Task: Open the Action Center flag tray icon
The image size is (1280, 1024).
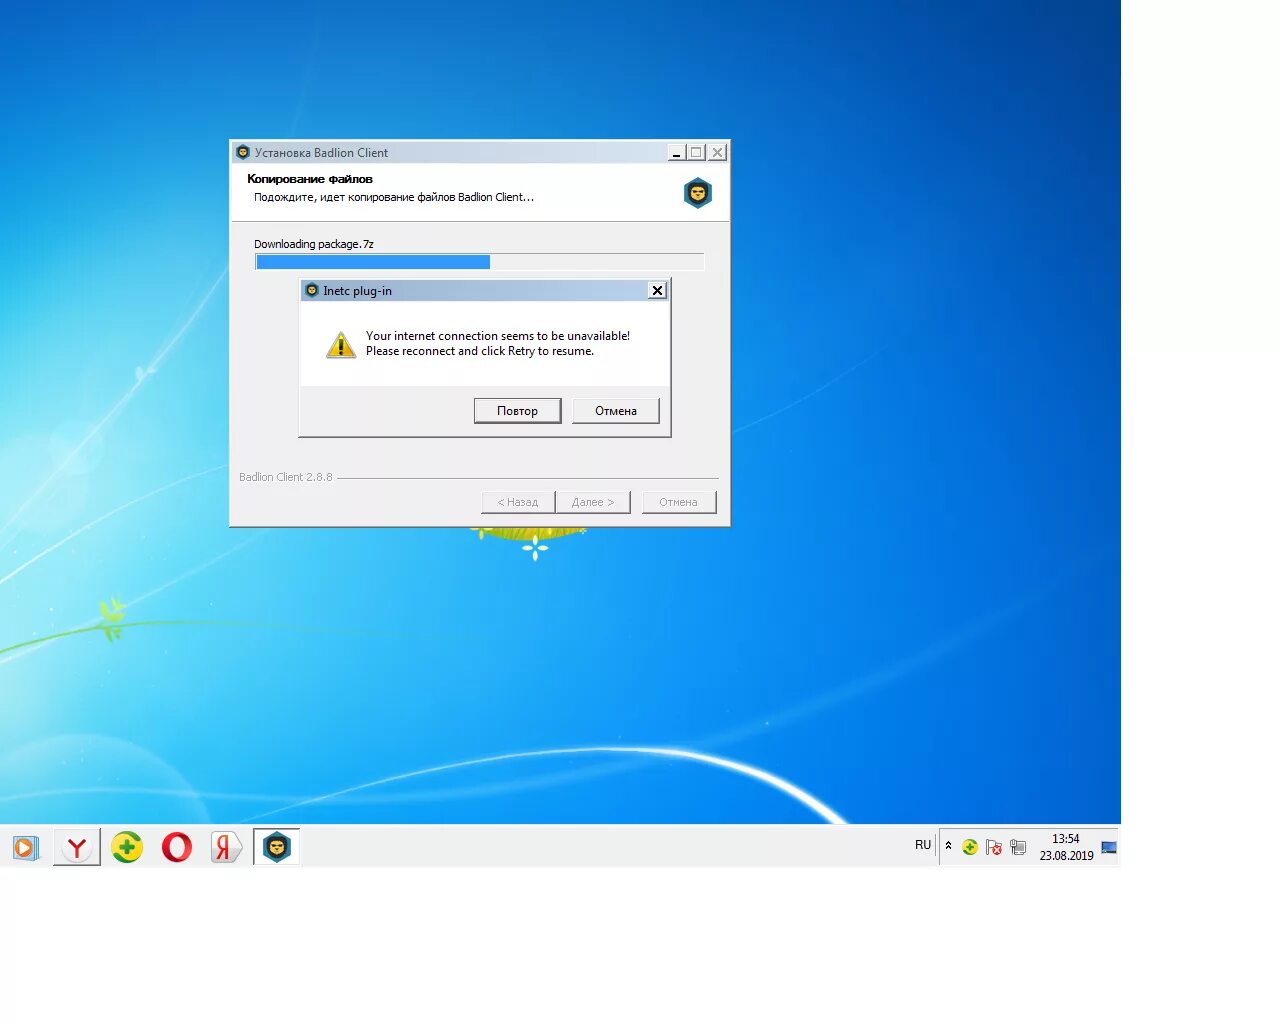Action: click(x=994, y=847)
